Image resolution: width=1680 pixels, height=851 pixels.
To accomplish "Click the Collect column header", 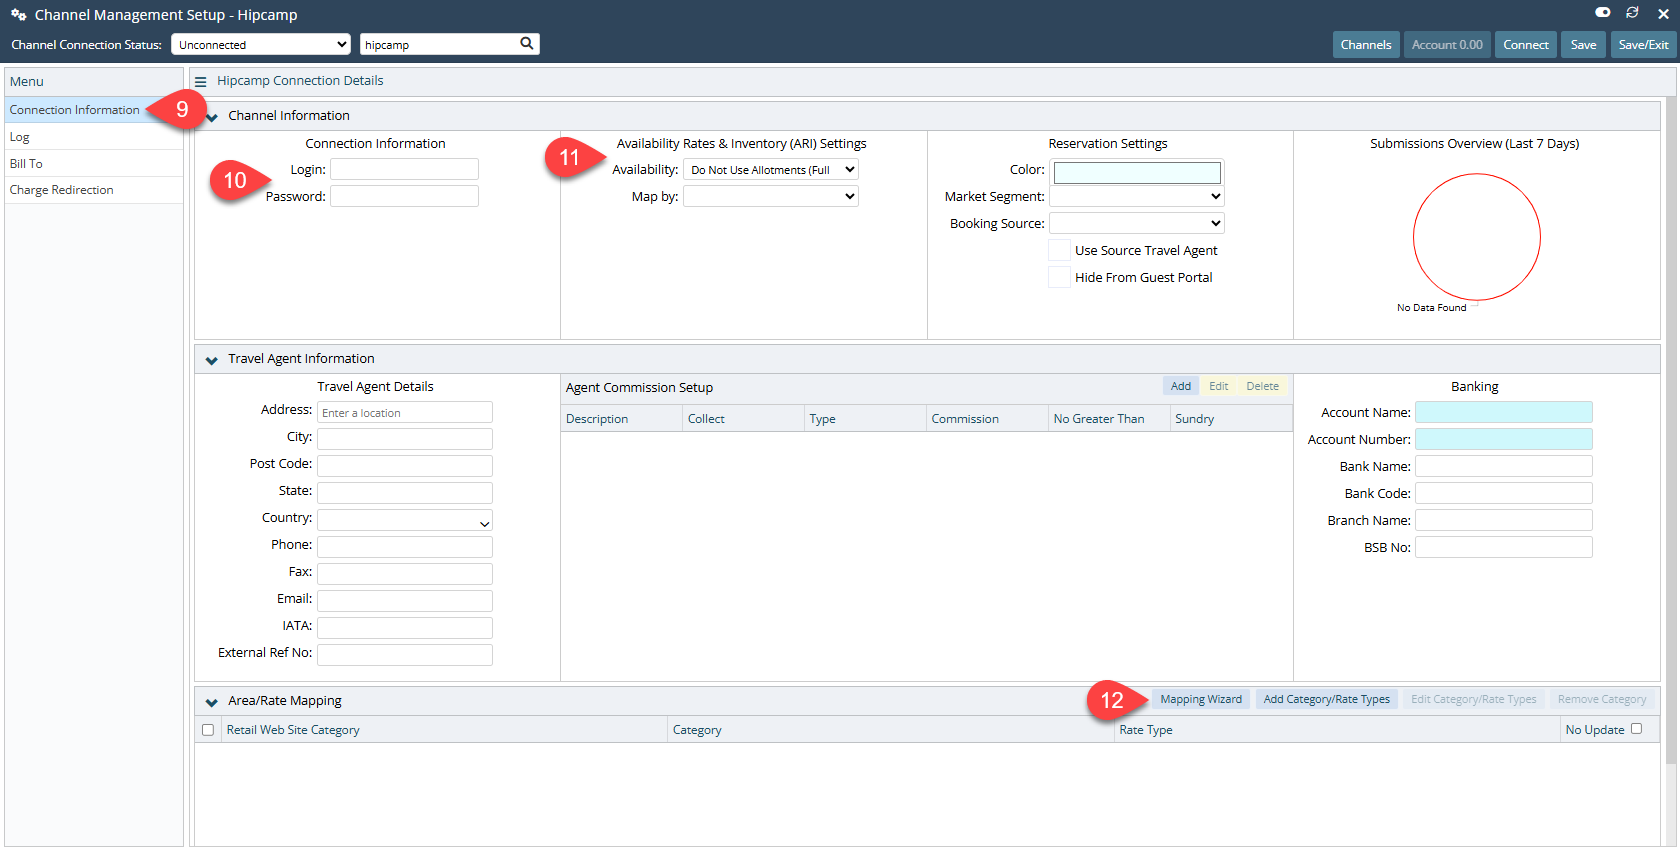I will [x=744, y=419].
